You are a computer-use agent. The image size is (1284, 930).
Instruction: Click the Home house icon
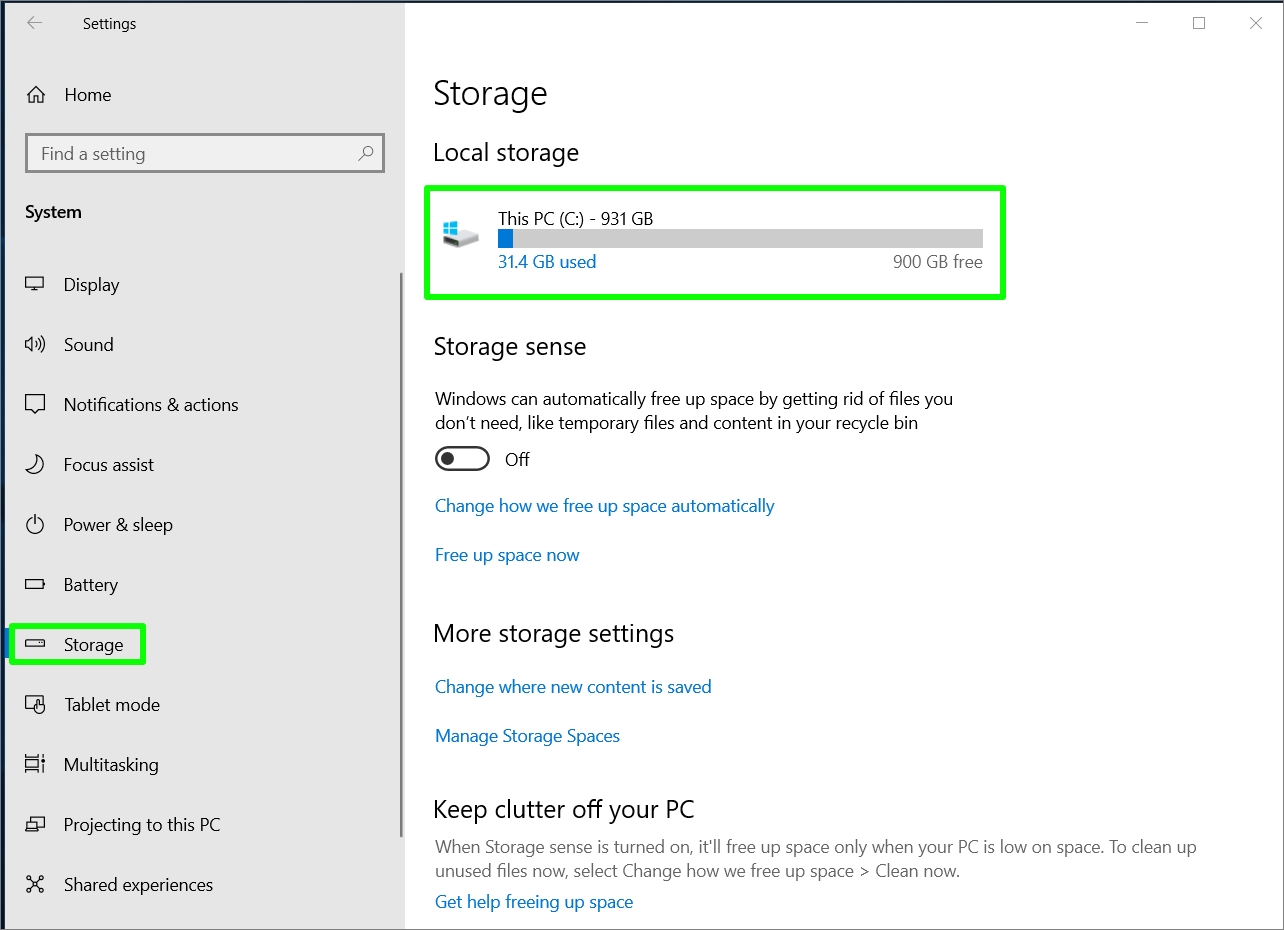pos(36,95)
